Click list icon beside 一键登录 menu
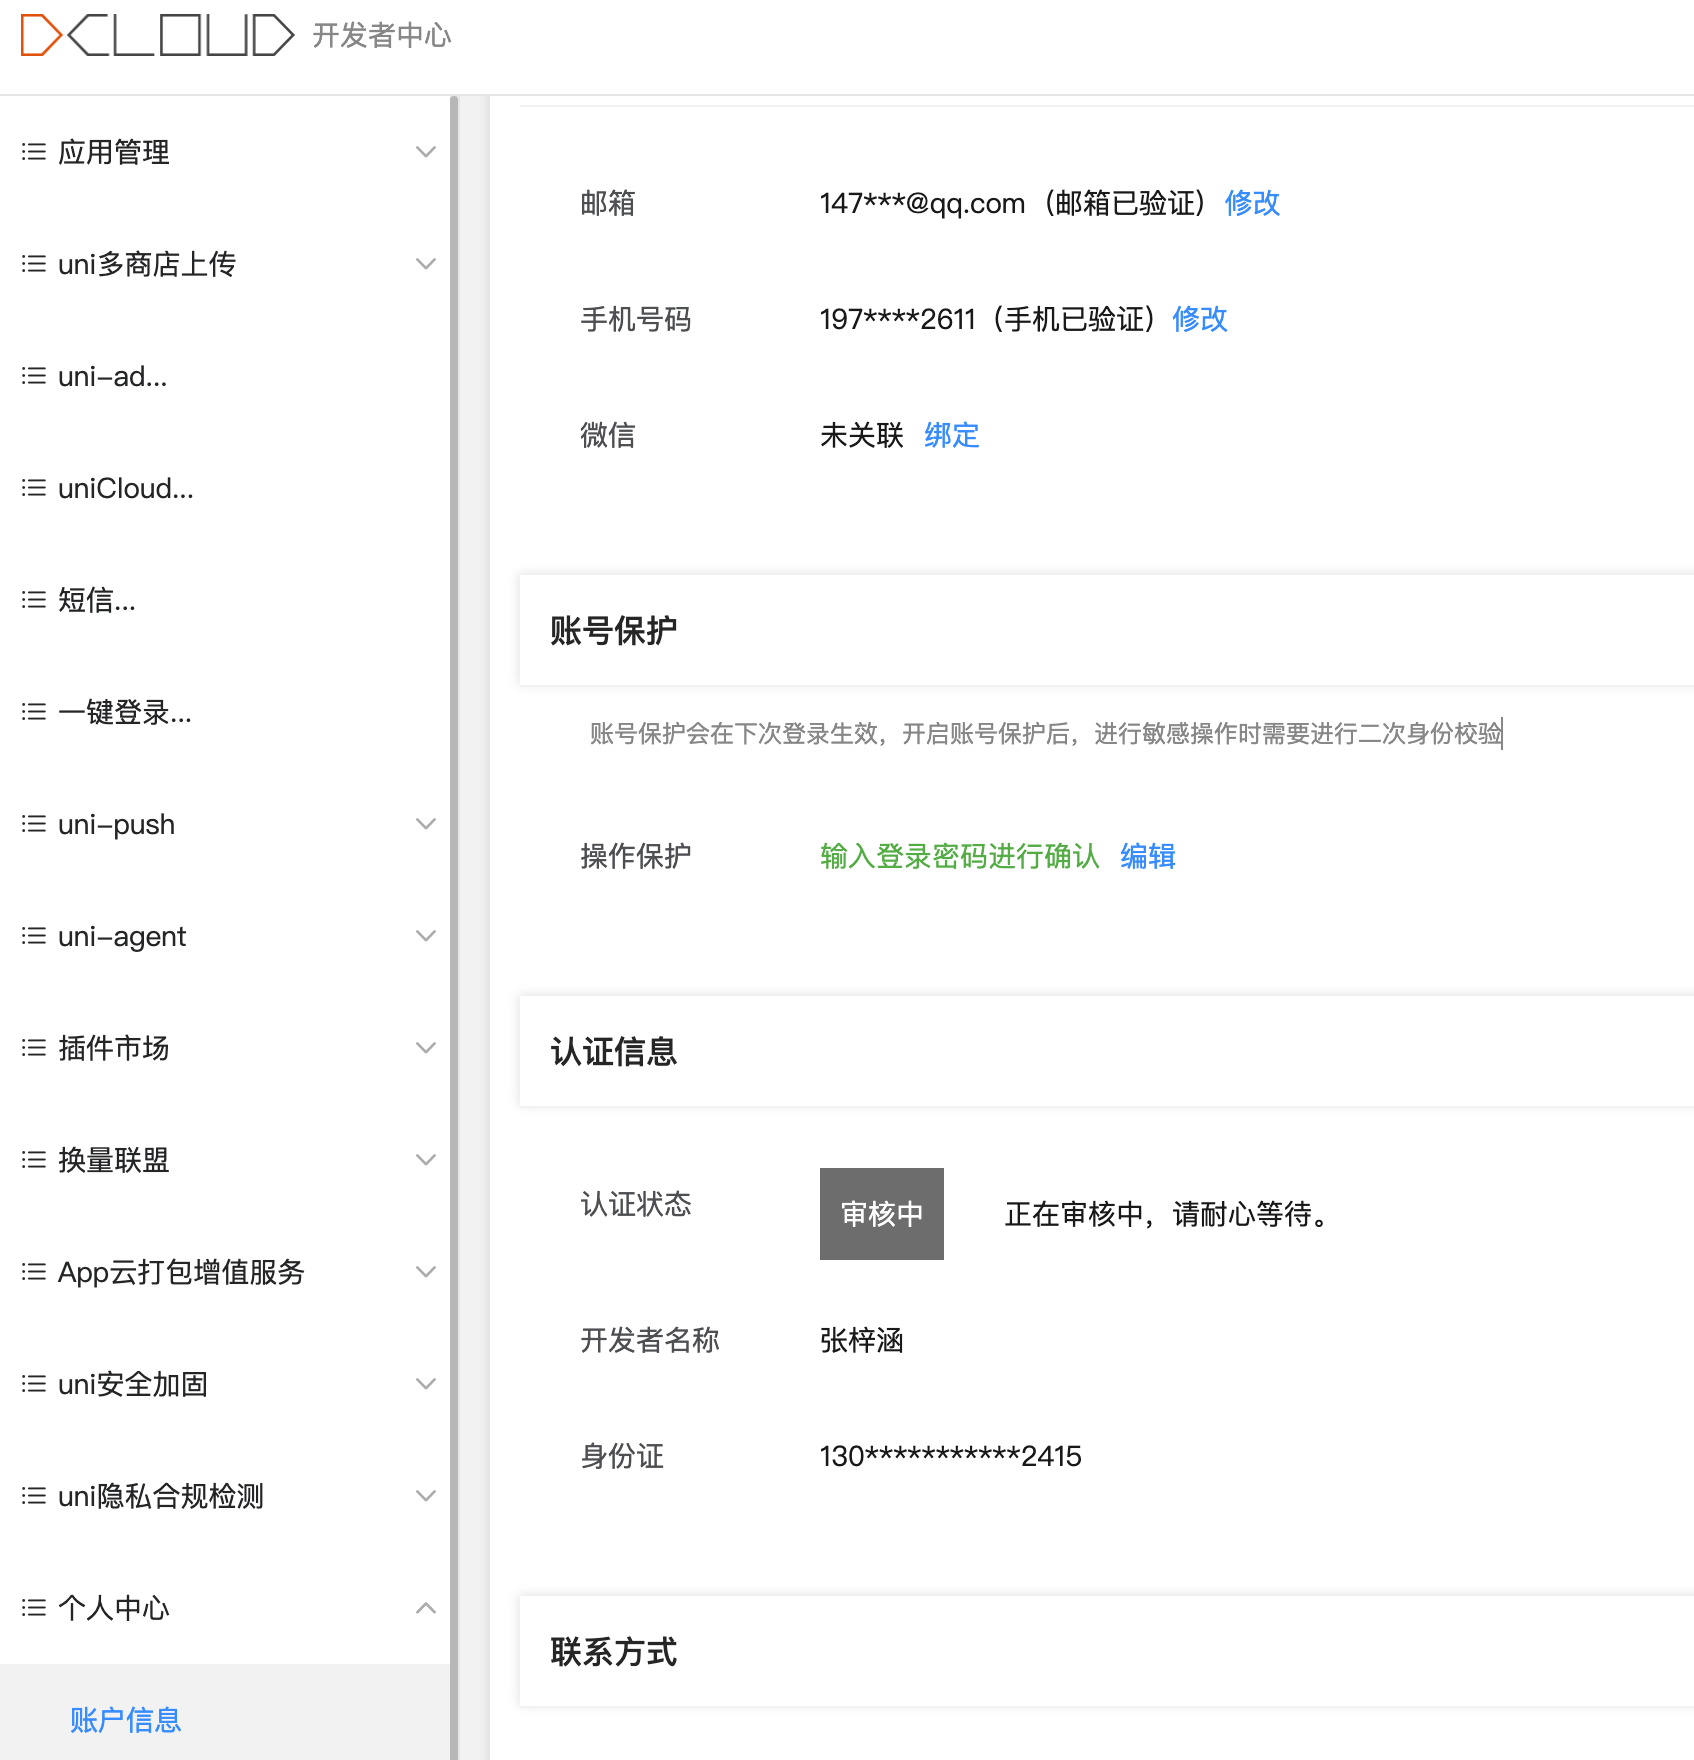 (34, 712)
